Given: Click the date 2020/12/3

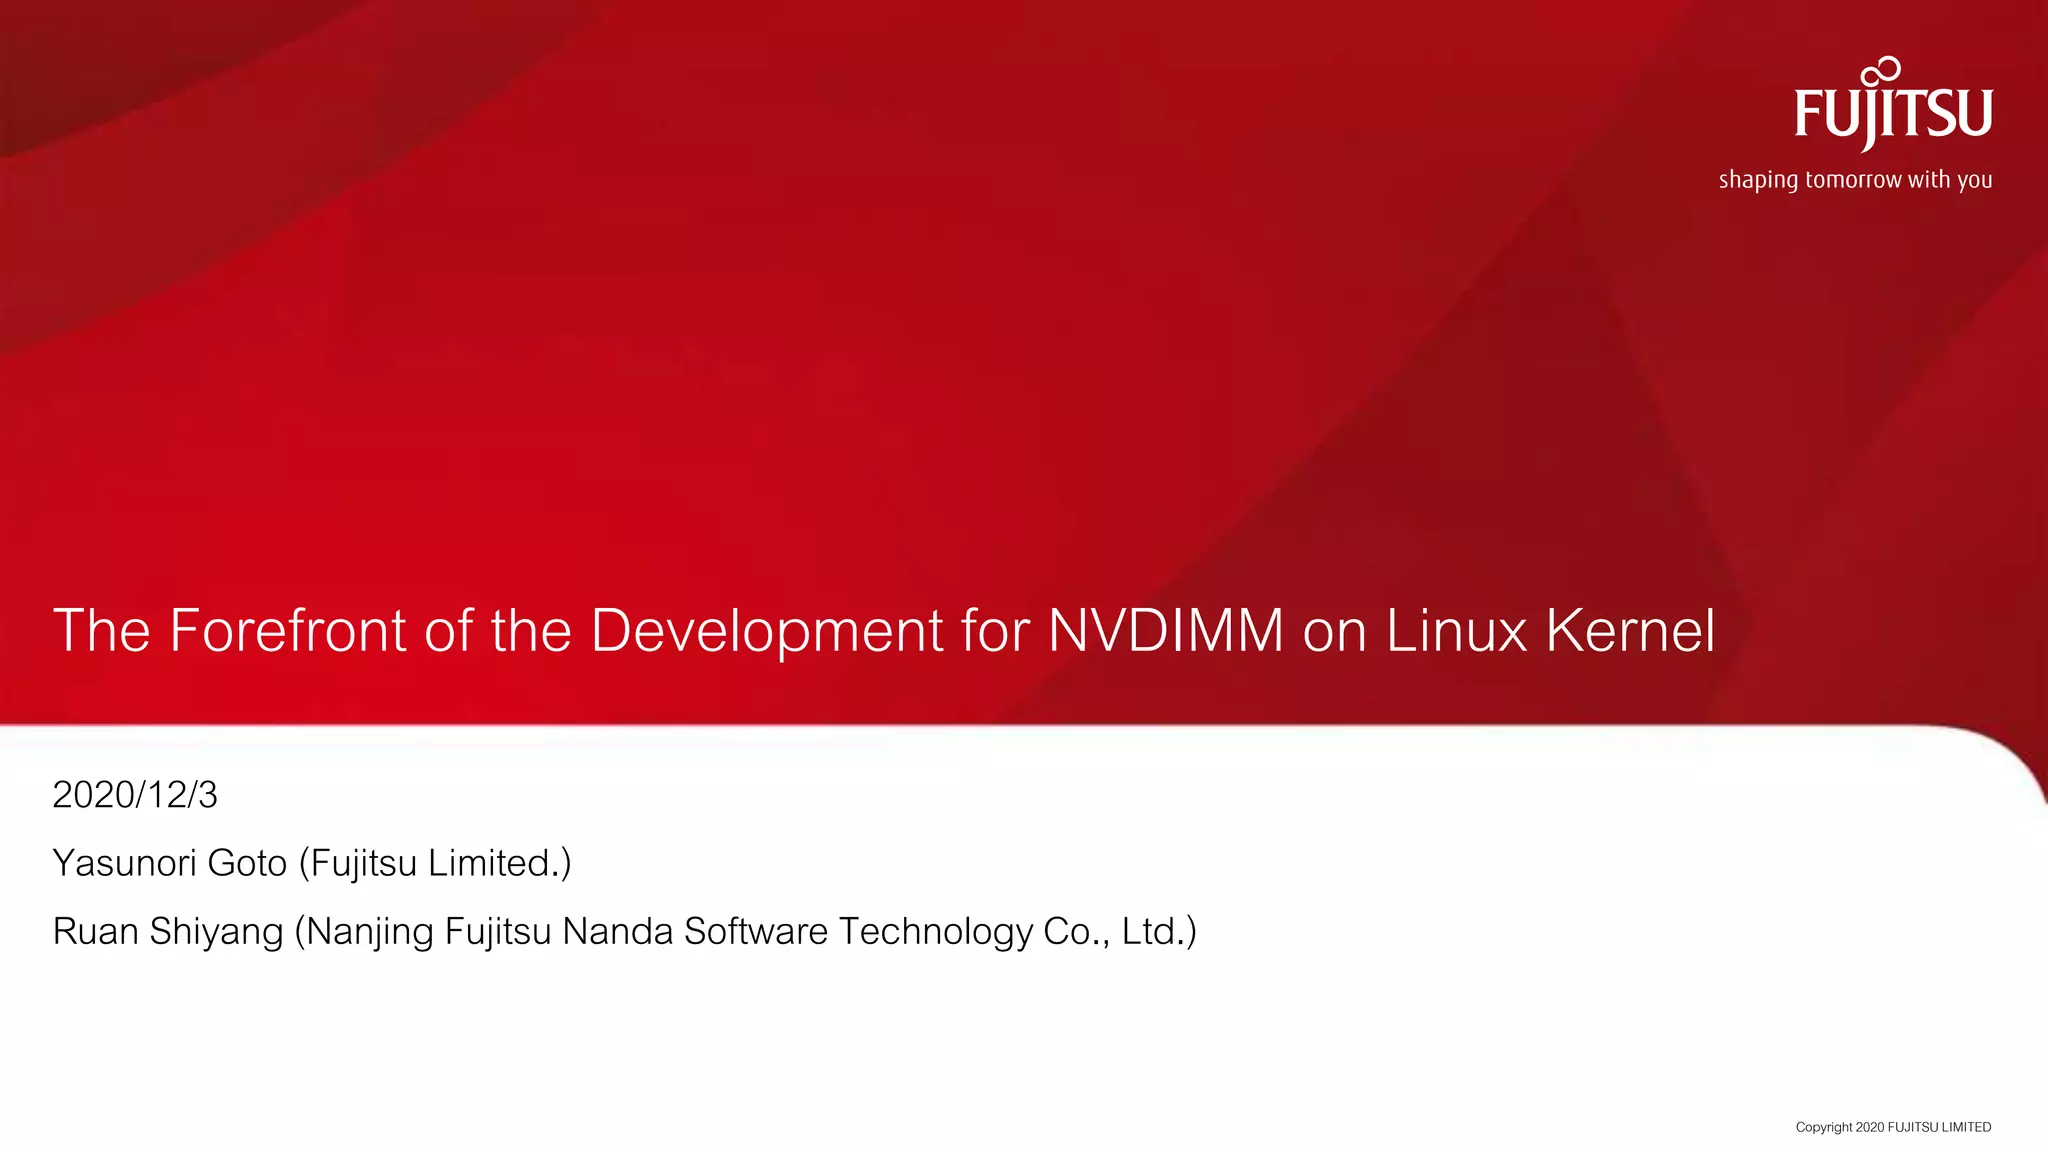Looking at the screenshot, I should [x=135, y=795].
